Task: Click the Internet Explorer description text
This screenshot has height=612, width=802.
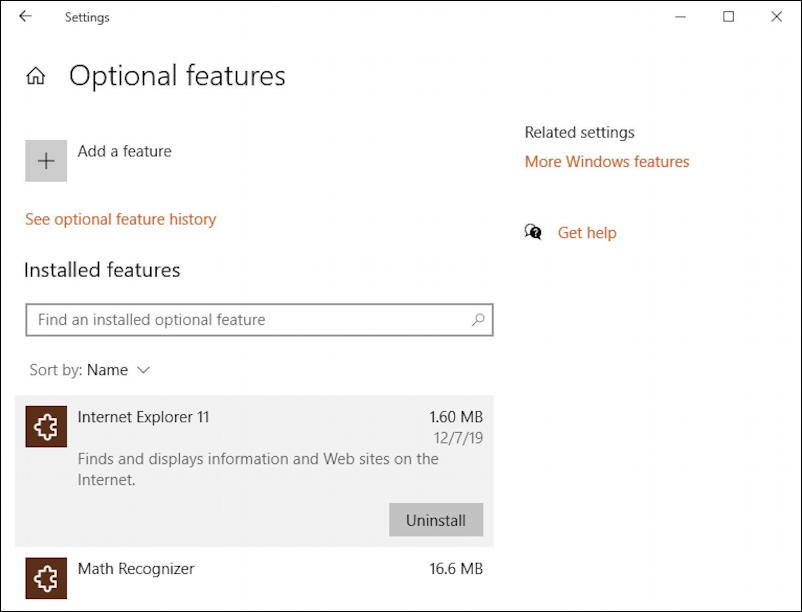Action: (x=258, y=469)
